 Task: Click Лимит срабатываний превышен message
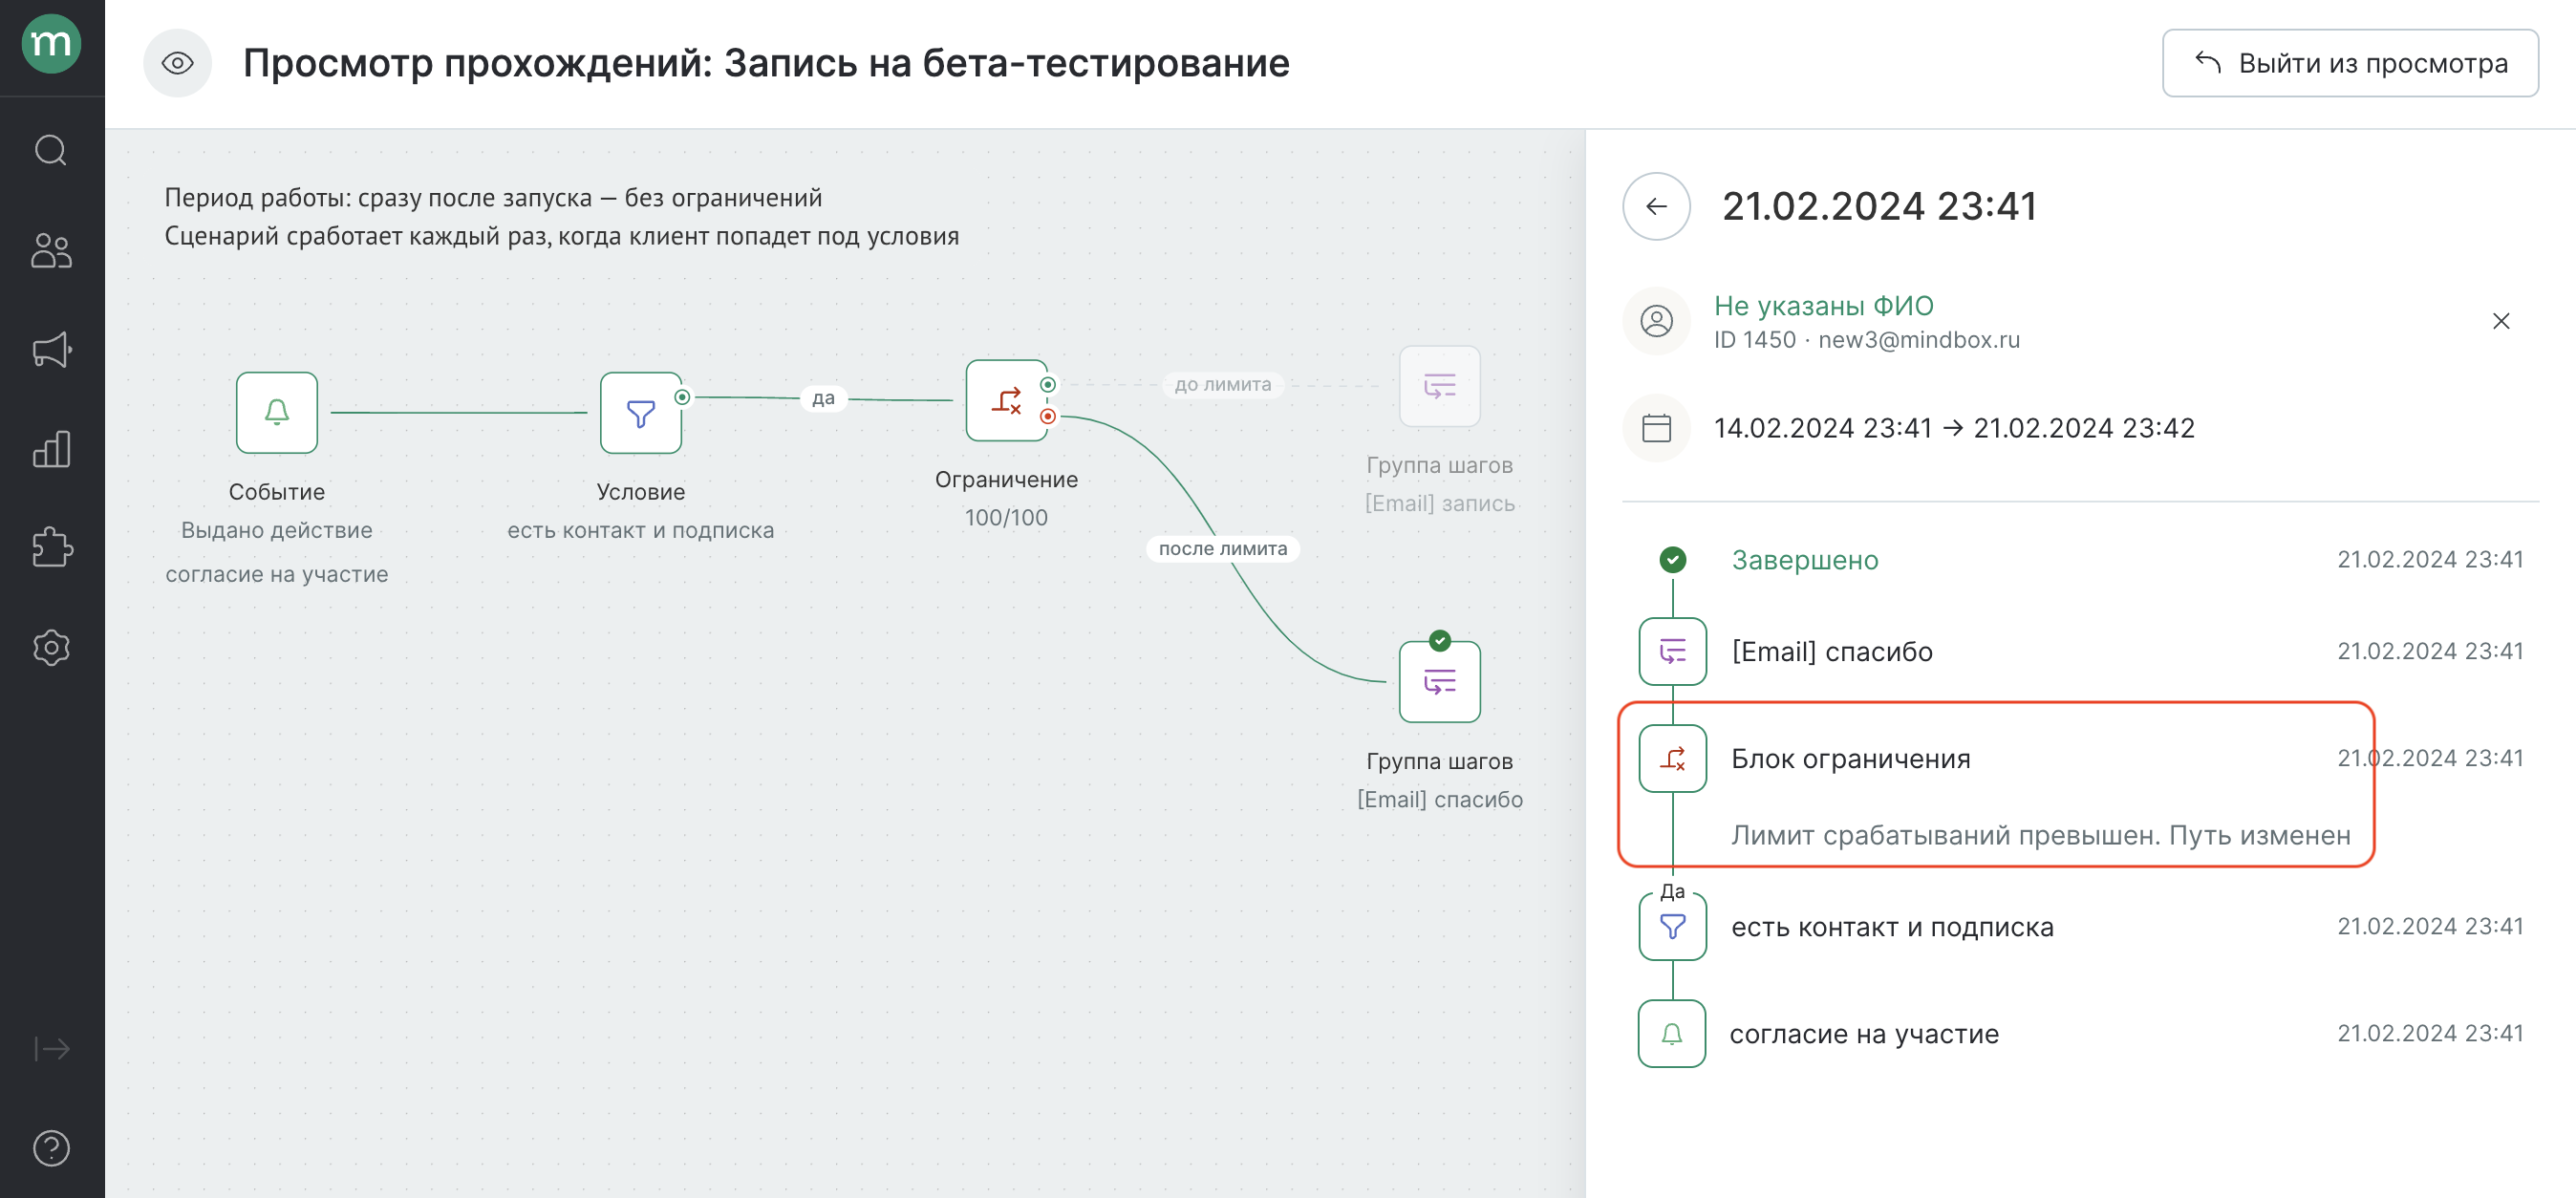tap(2040, 835)
